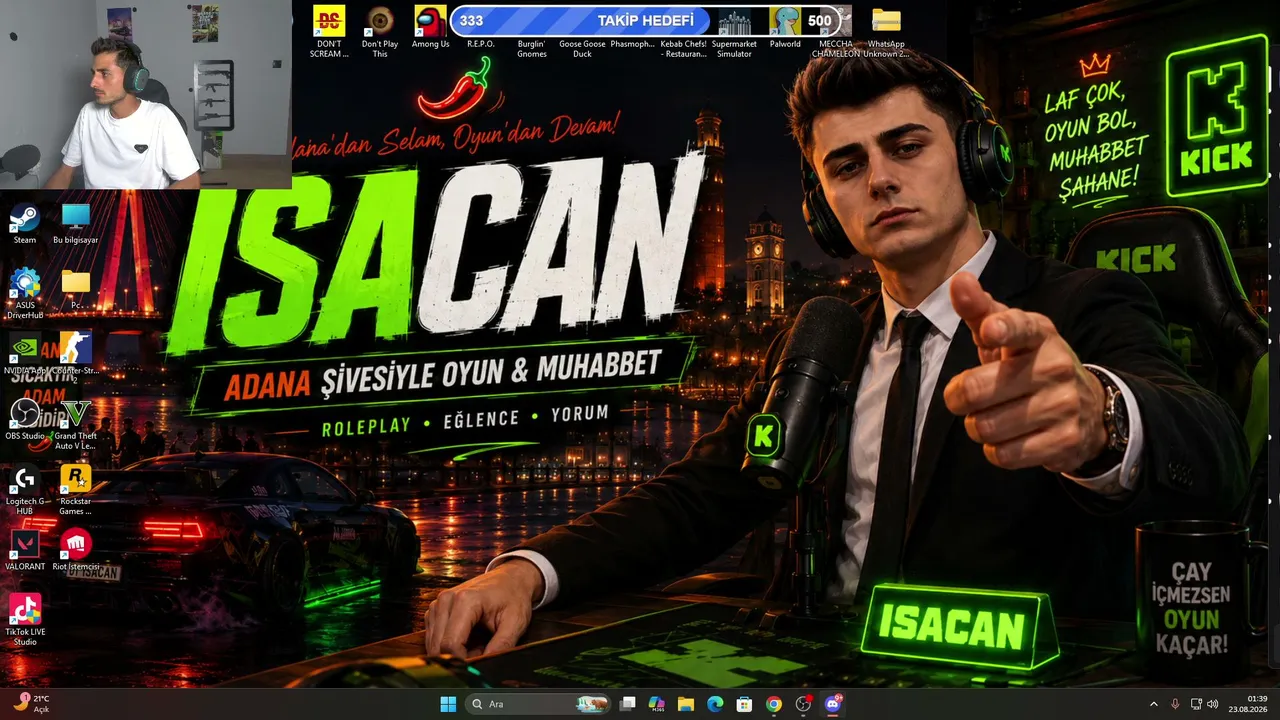Switch to OBS Studio on the taskbar

point(803,704)
